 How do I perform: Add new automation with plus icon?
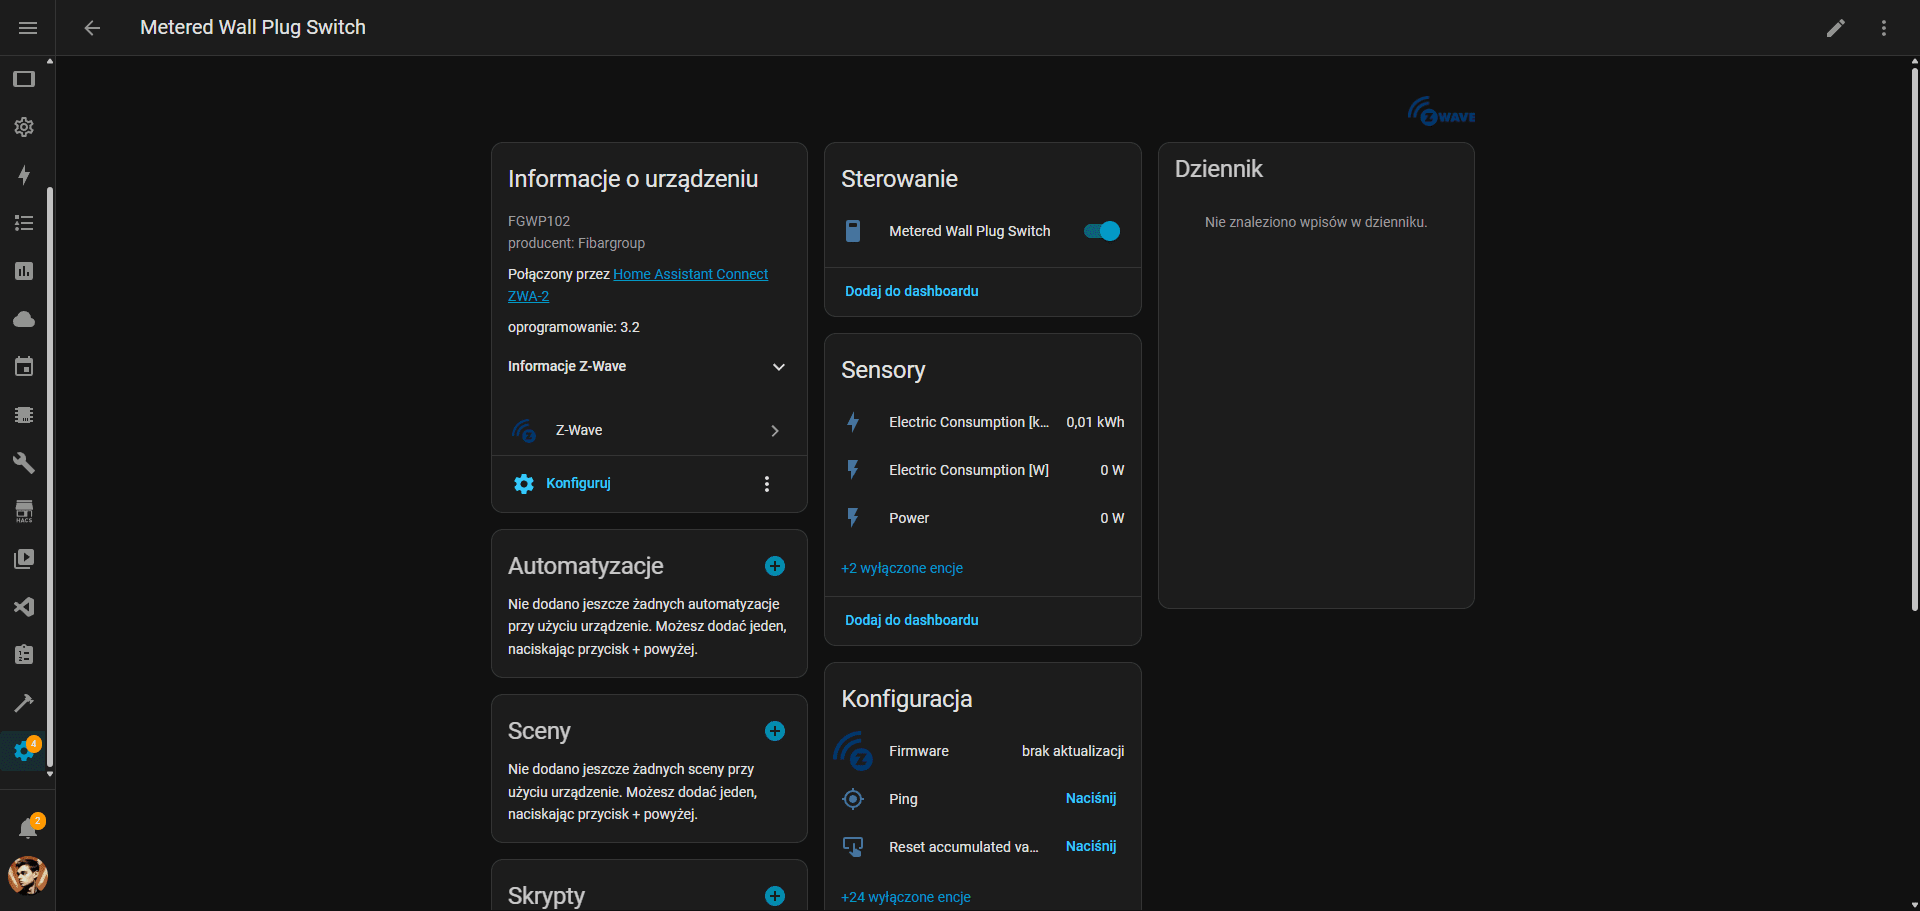(x=774, y=566)
